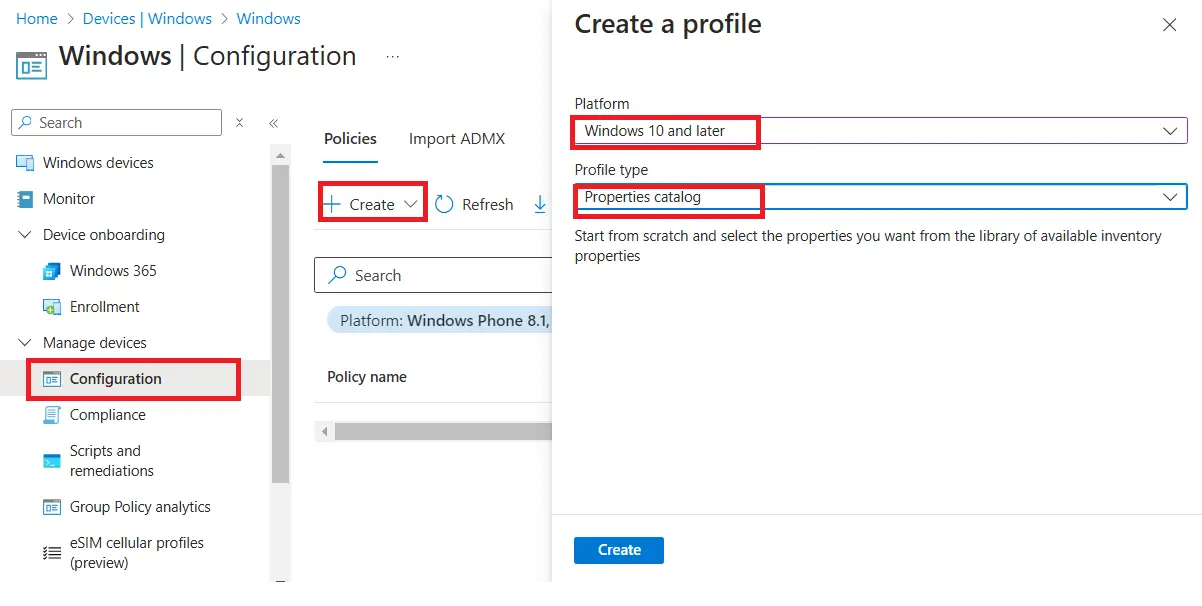Image resolution: width=1202 pixels, height=606 pixels.
Task: Collapse the sidebar with double chevron
Action: [273, 123]
